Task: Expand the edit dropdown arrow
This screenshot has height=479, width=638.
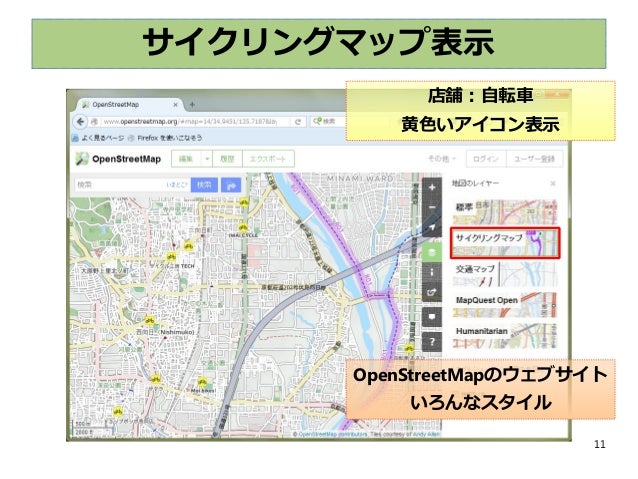Action: [x=207, y=159]
